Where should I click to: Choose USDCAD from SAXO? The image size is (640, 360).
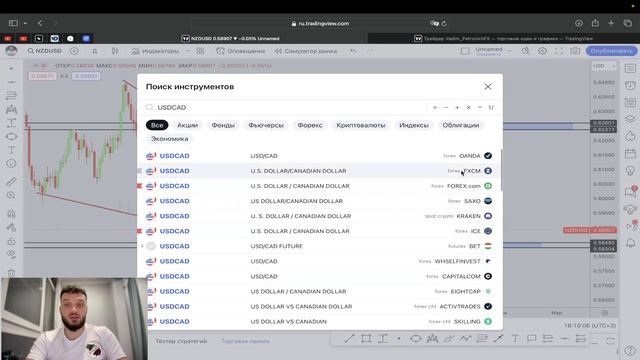tap(319, 201)
